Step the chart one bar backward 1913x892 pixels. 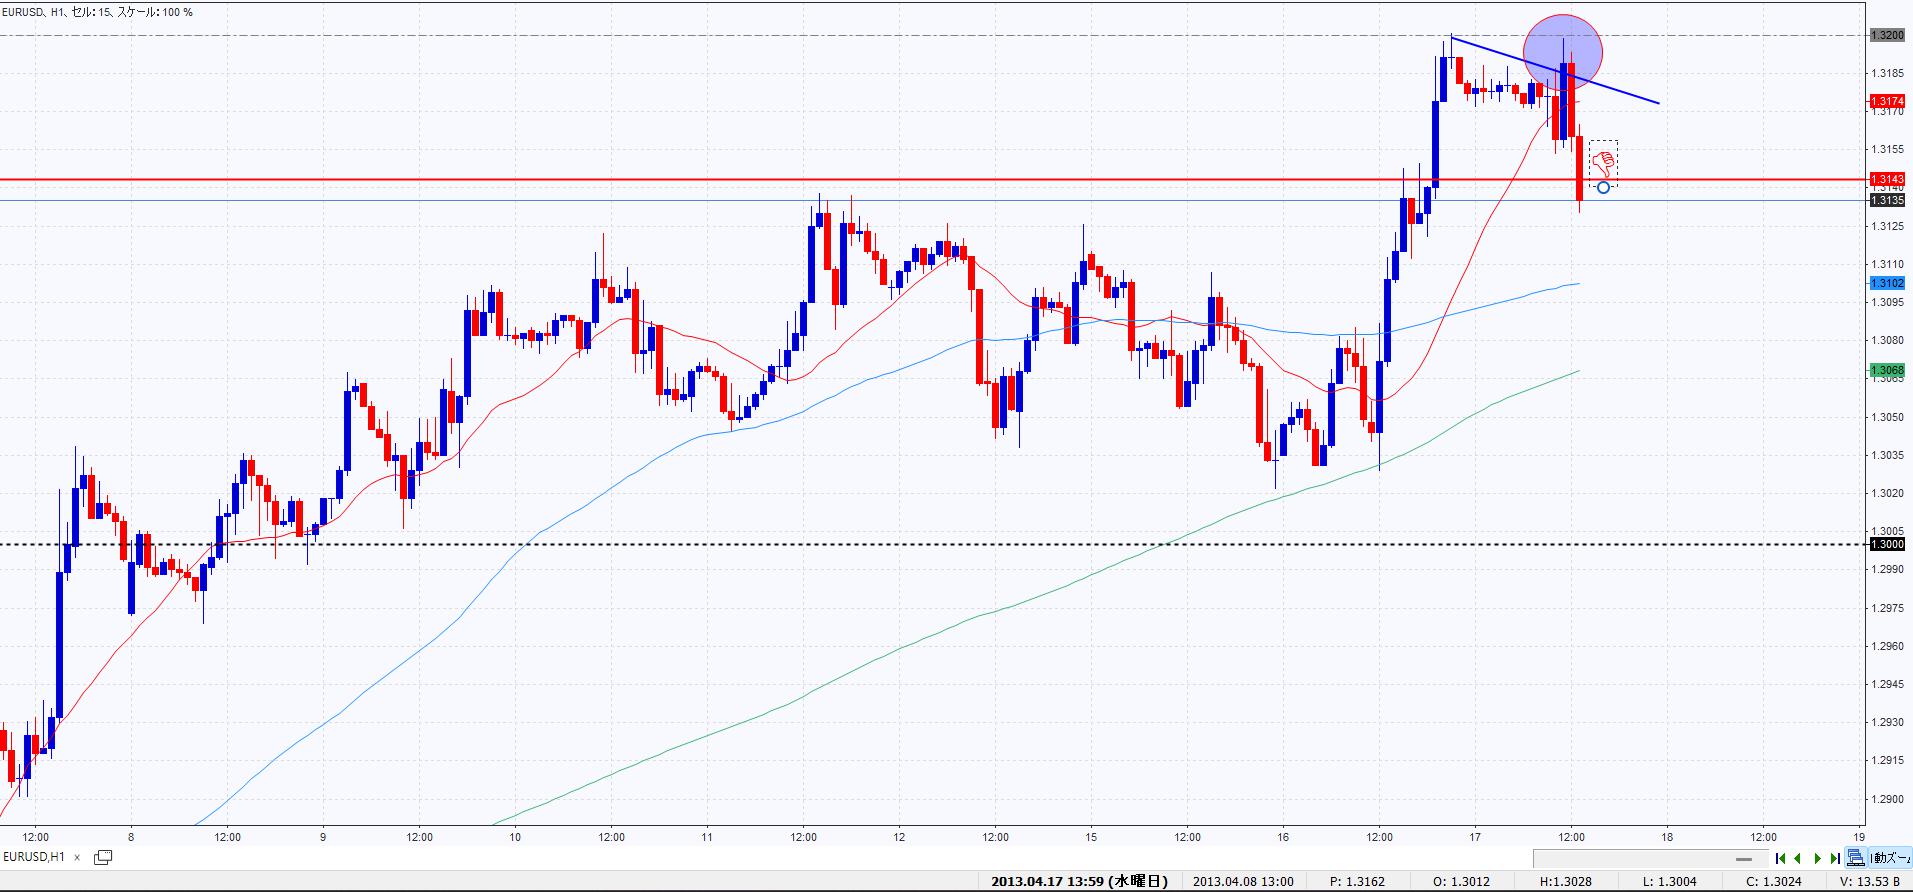click(x=1798, y=858)
